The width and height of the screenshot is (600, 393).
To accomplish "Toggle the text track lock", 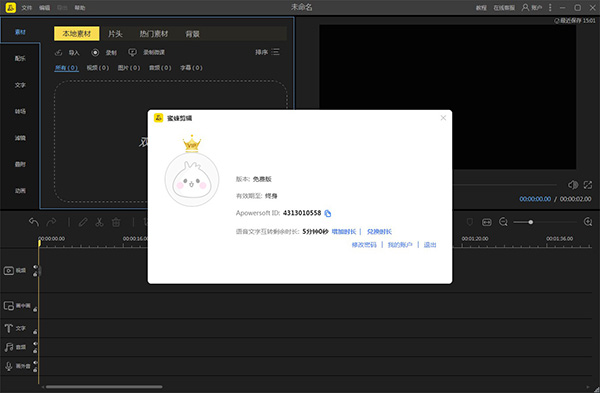I will pyautogui.click(x=35, y=331).
